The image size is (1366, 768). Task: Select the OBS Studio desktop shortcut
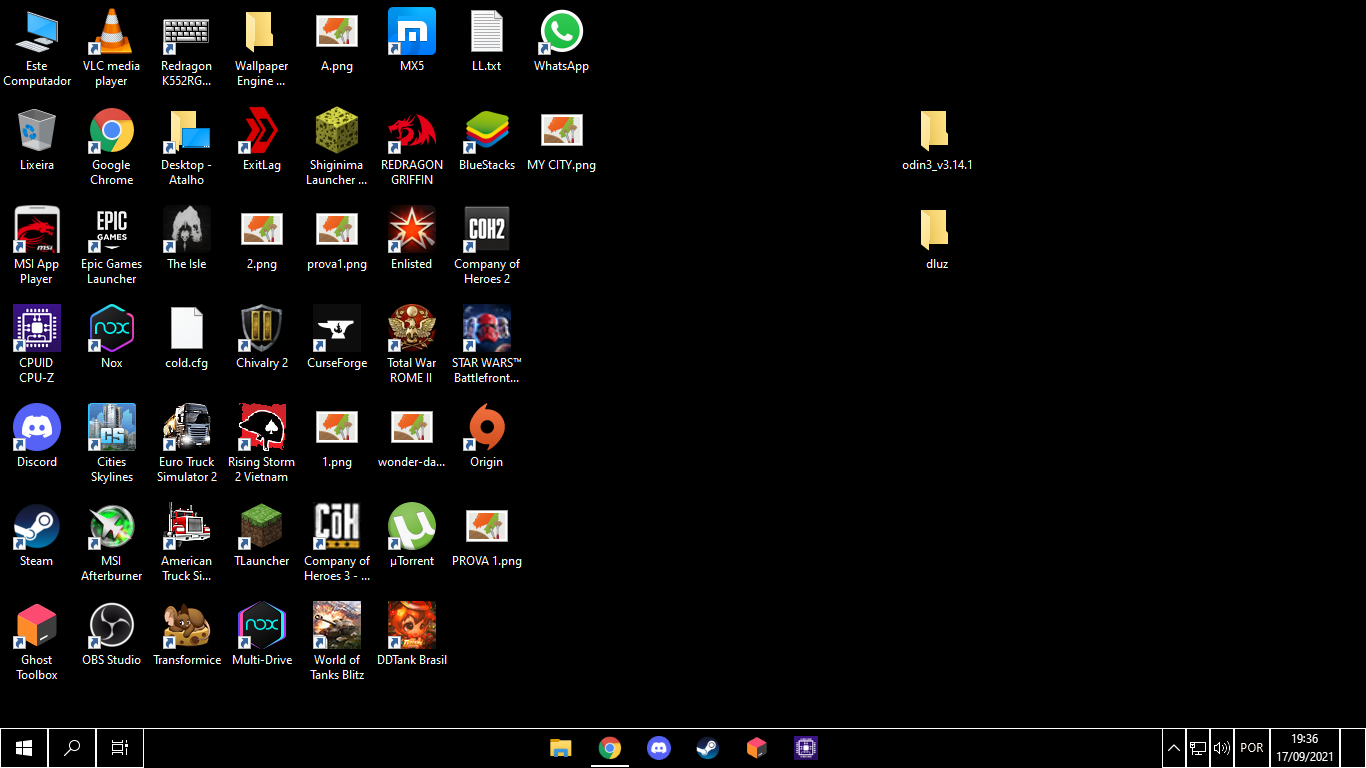pos(112,634)
